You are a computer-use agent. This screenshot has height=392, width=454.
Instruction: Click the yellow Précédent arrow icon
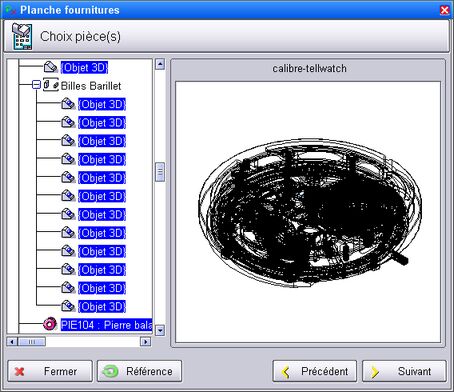pos(286,372)
